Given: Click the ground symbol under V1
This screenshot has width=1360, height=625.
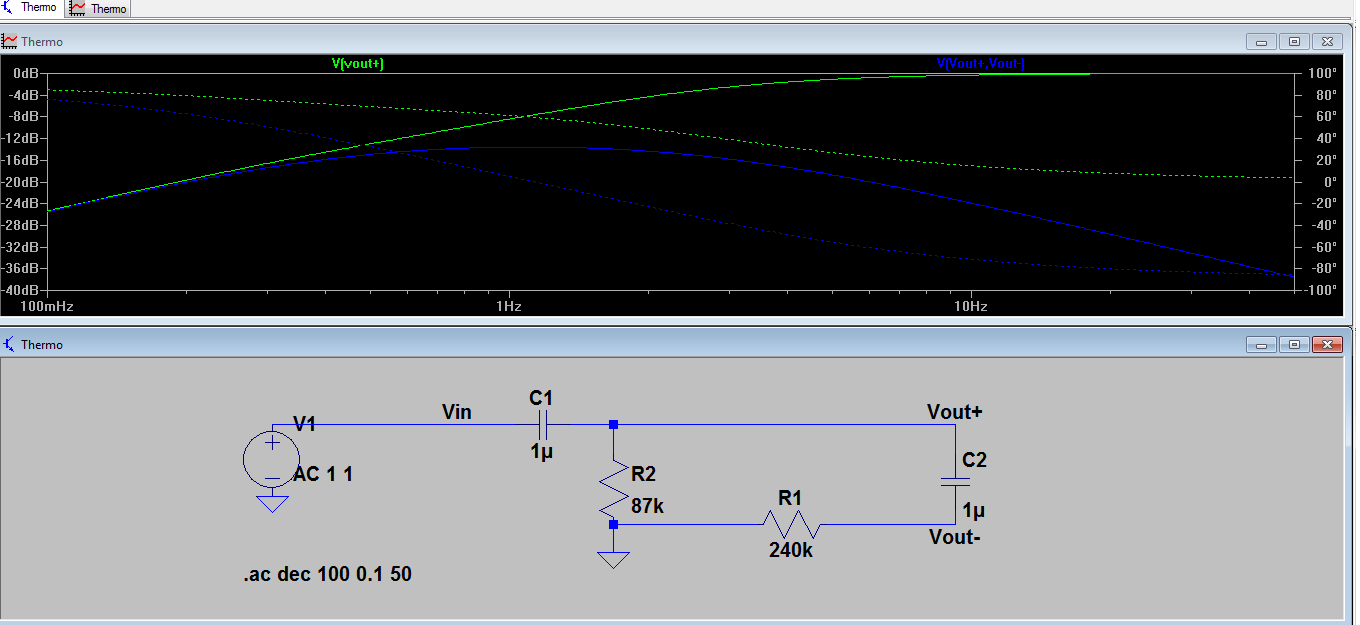Looking at the screenshot, I should [271, 503].
